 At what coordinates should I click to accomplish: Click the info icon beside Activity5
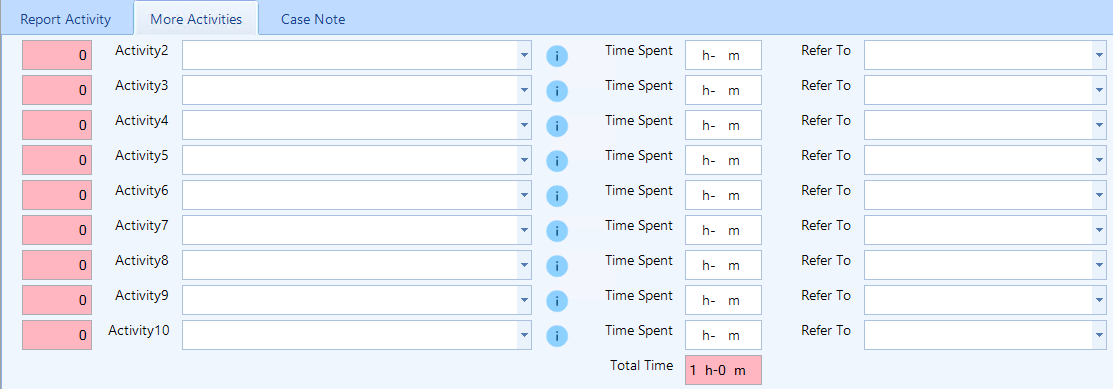click(557, 161)
